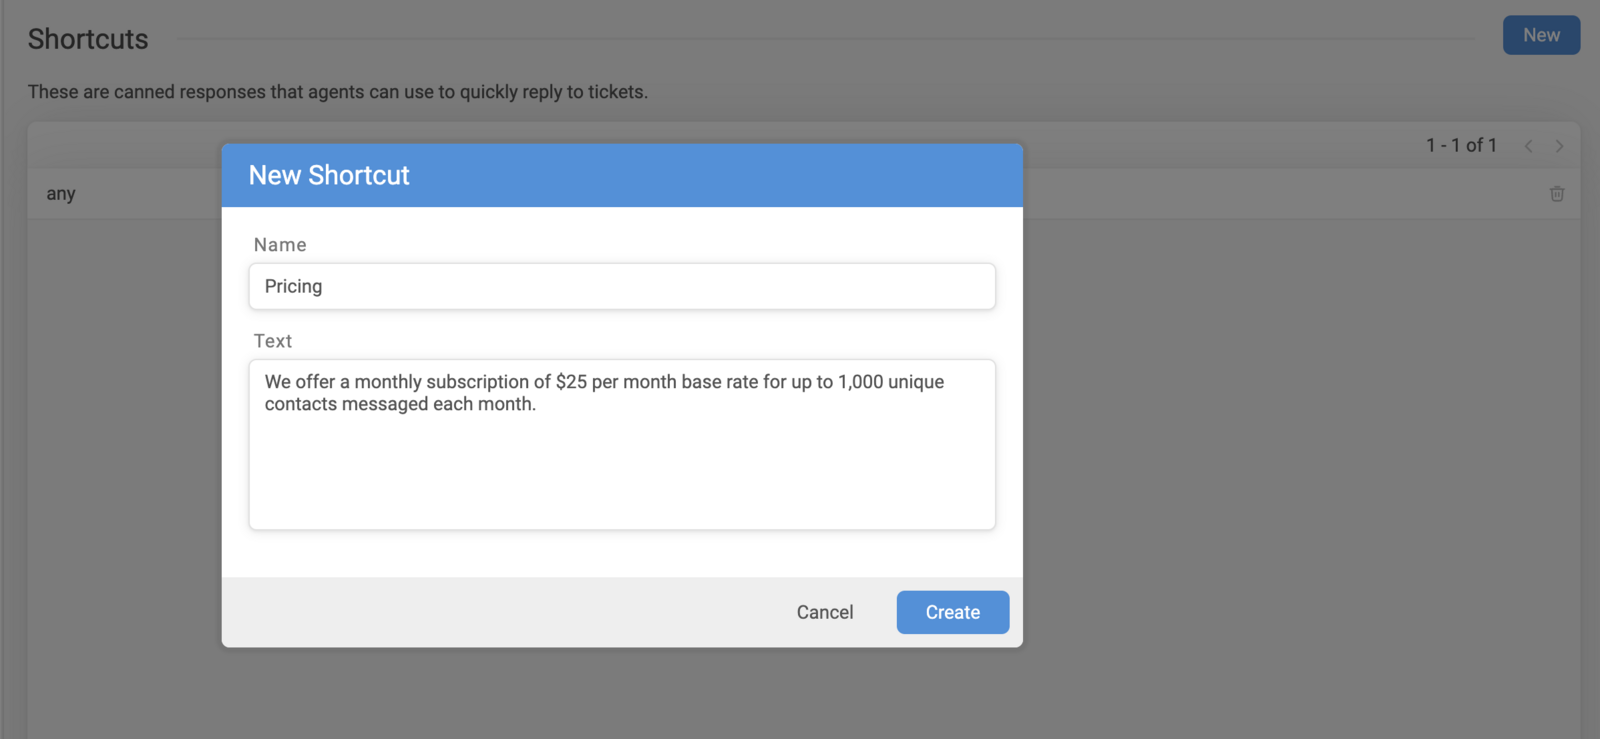The height and width of the screenshot is (739, 1600).
Task: Go to the next page of shortcuts
Action: tap(1559, 146)
